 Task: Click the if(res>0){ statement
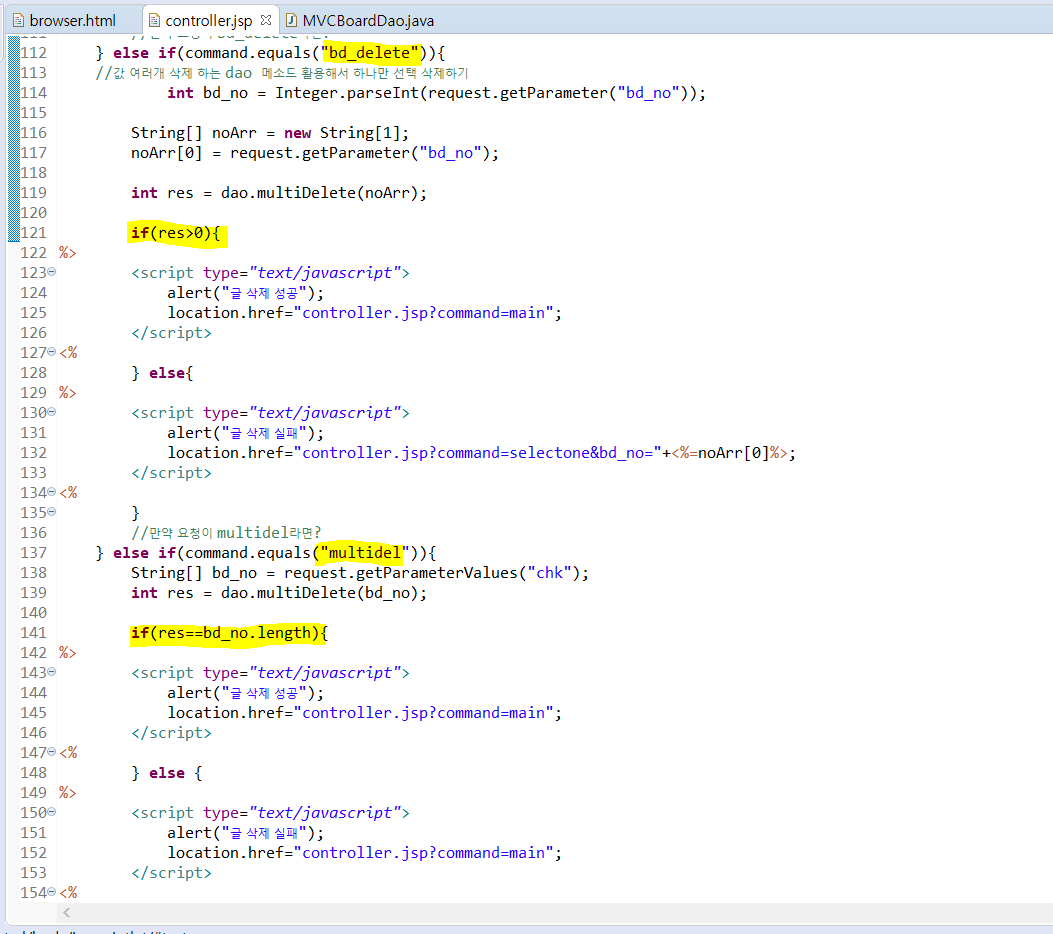[x=175, y=233]
